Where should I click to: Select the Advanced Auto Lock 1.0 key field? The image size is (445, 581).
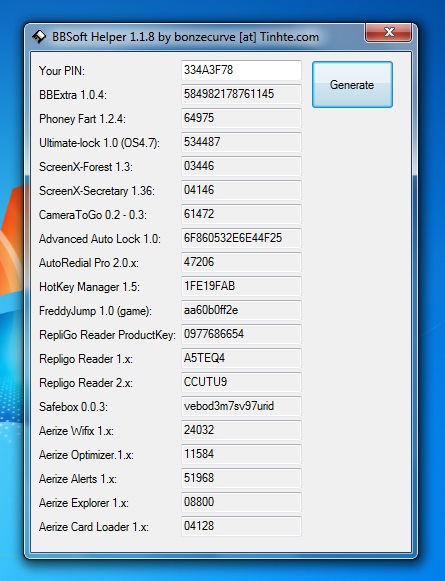(x=241, y=238)
